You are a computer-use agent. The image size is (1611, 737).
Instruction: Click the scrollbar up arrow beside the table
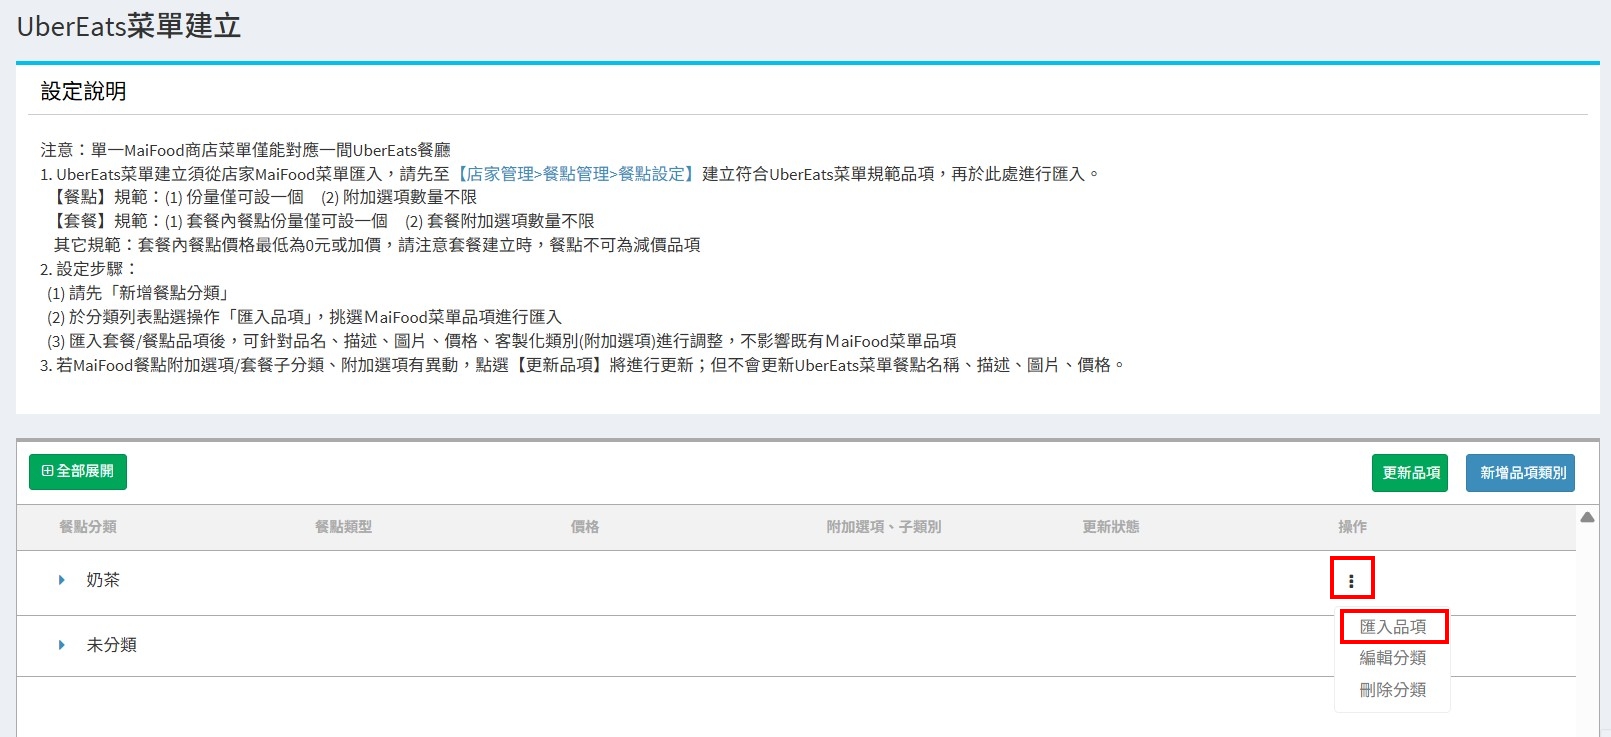[x=1587, y=517]
